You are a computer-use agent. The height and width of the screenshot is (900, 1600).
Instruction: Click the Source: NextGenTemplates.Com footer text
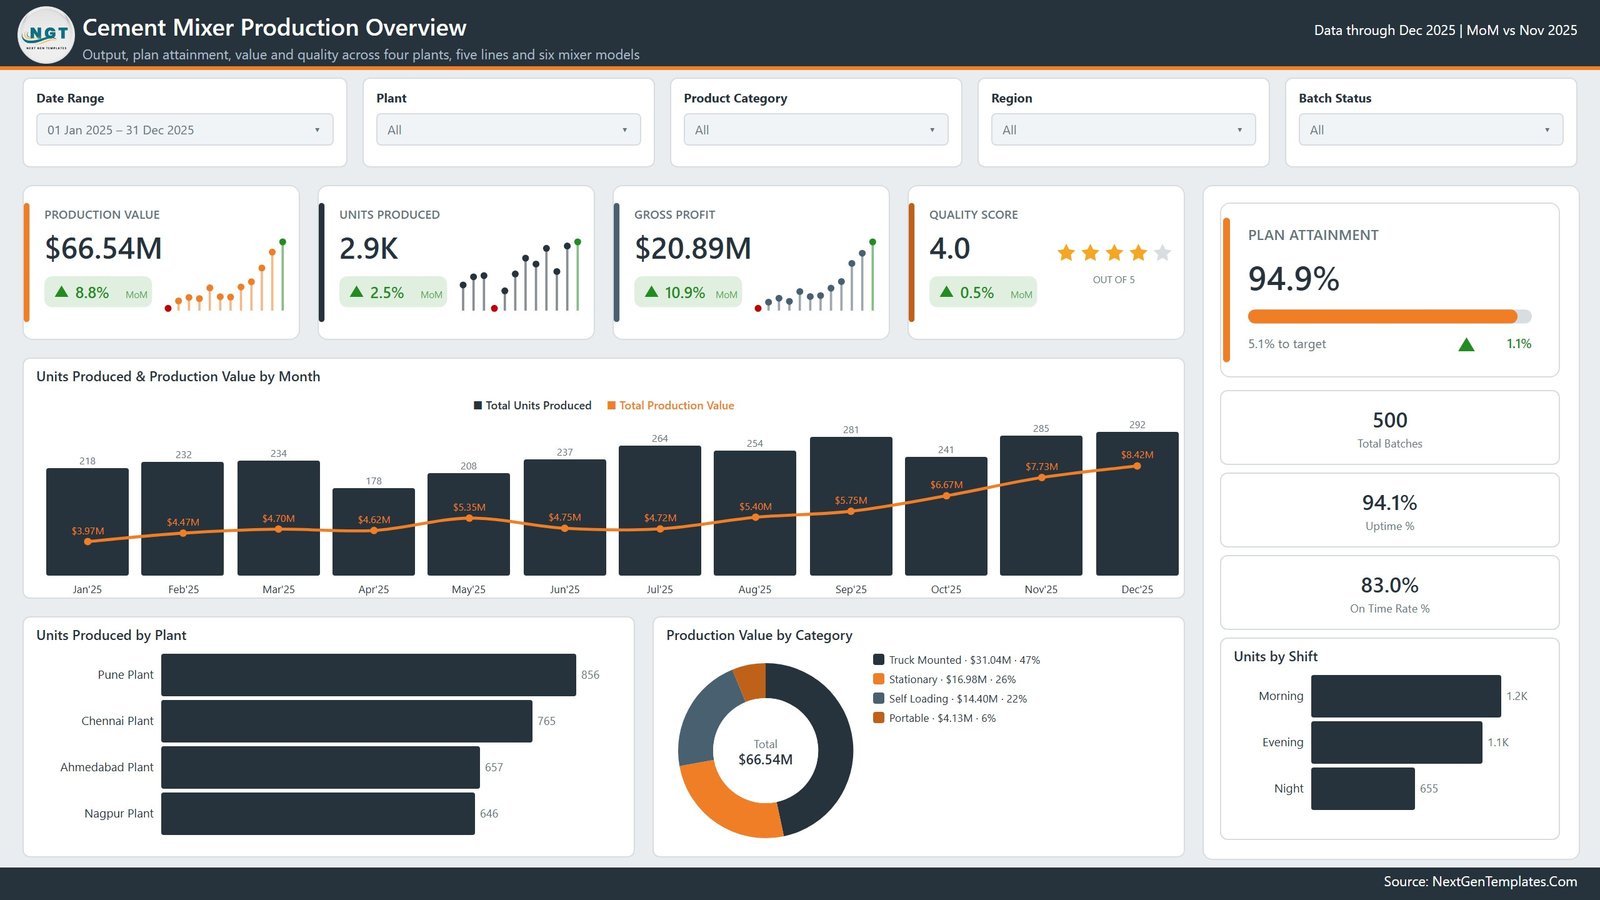(1480, 882)
